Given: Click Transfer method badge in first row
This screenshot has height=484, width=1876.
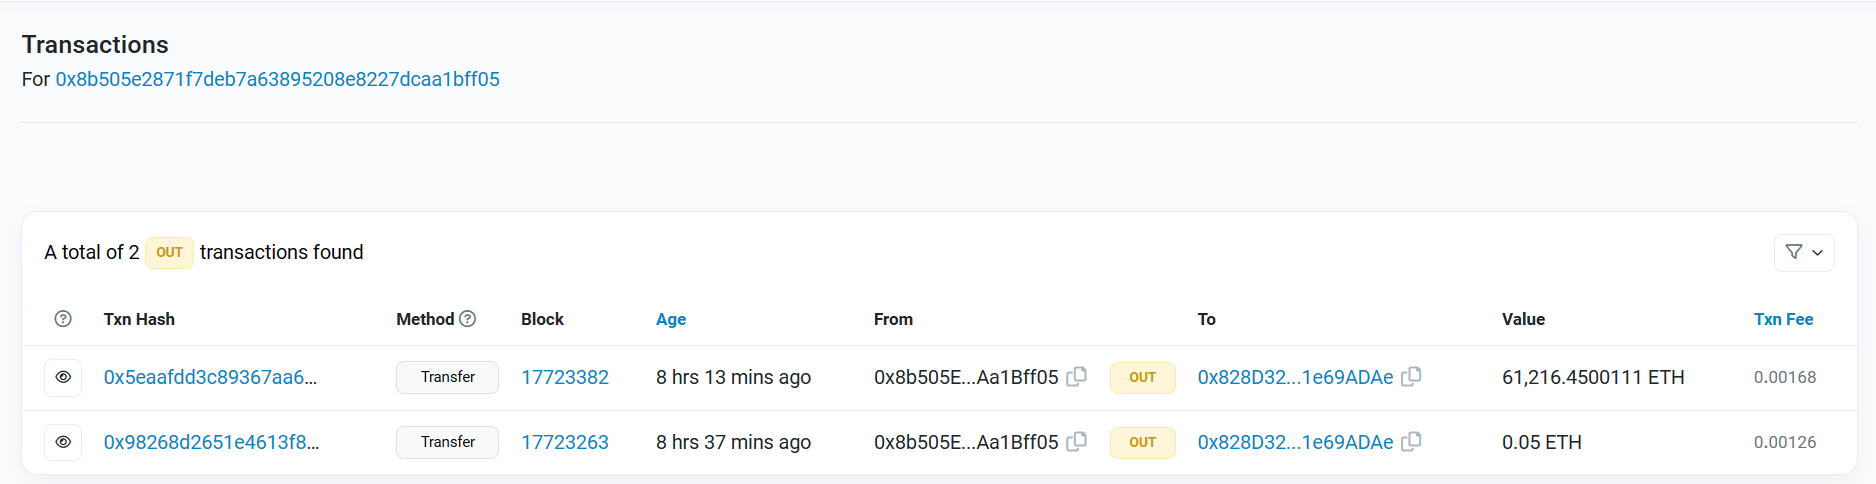Looking at the screenshot, I should [x=447, y=377].
